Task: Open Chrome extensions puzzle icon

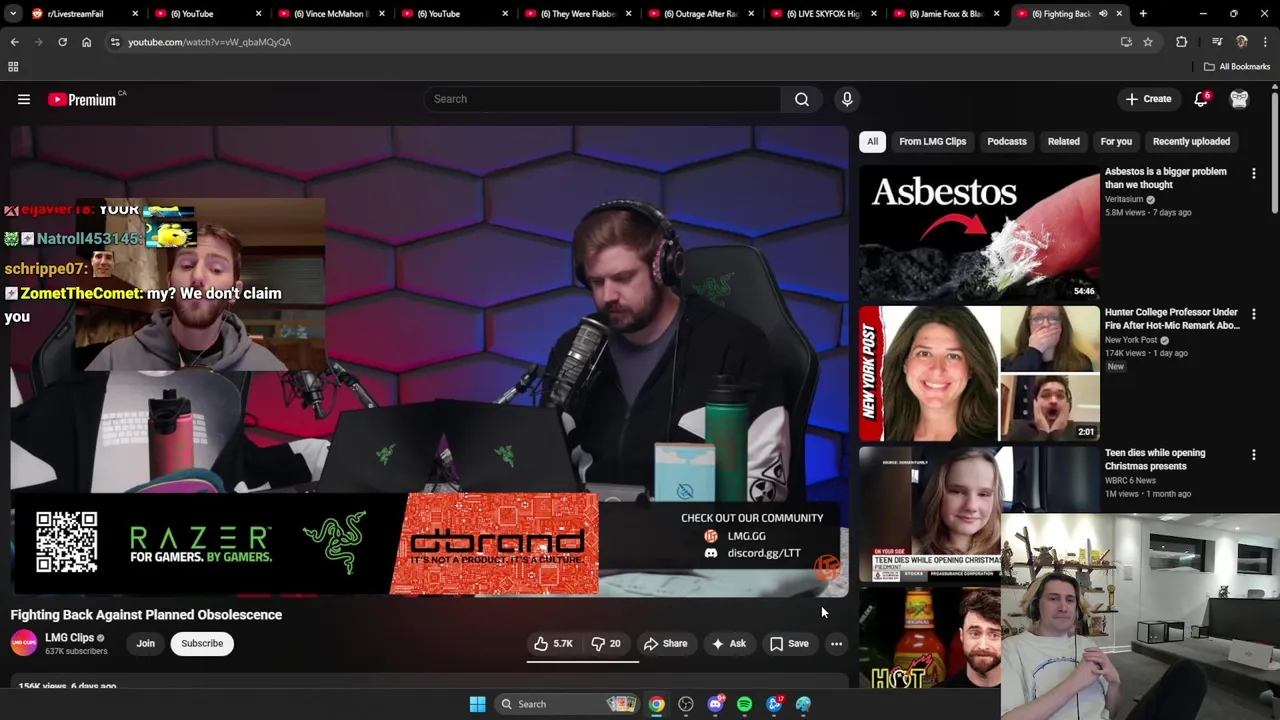Action: (x=1182, y=42)
